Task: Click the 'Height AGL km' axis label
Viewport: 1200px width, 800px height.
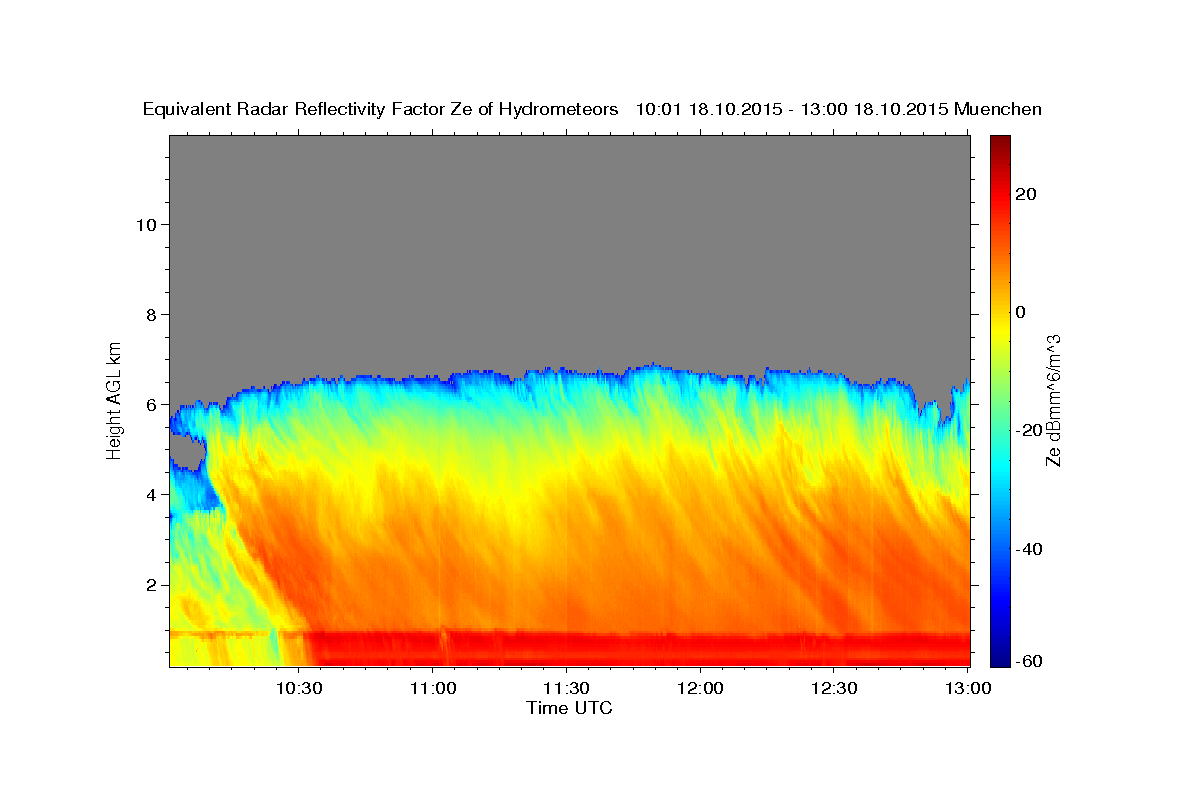Action: click(x=115, y=399)
